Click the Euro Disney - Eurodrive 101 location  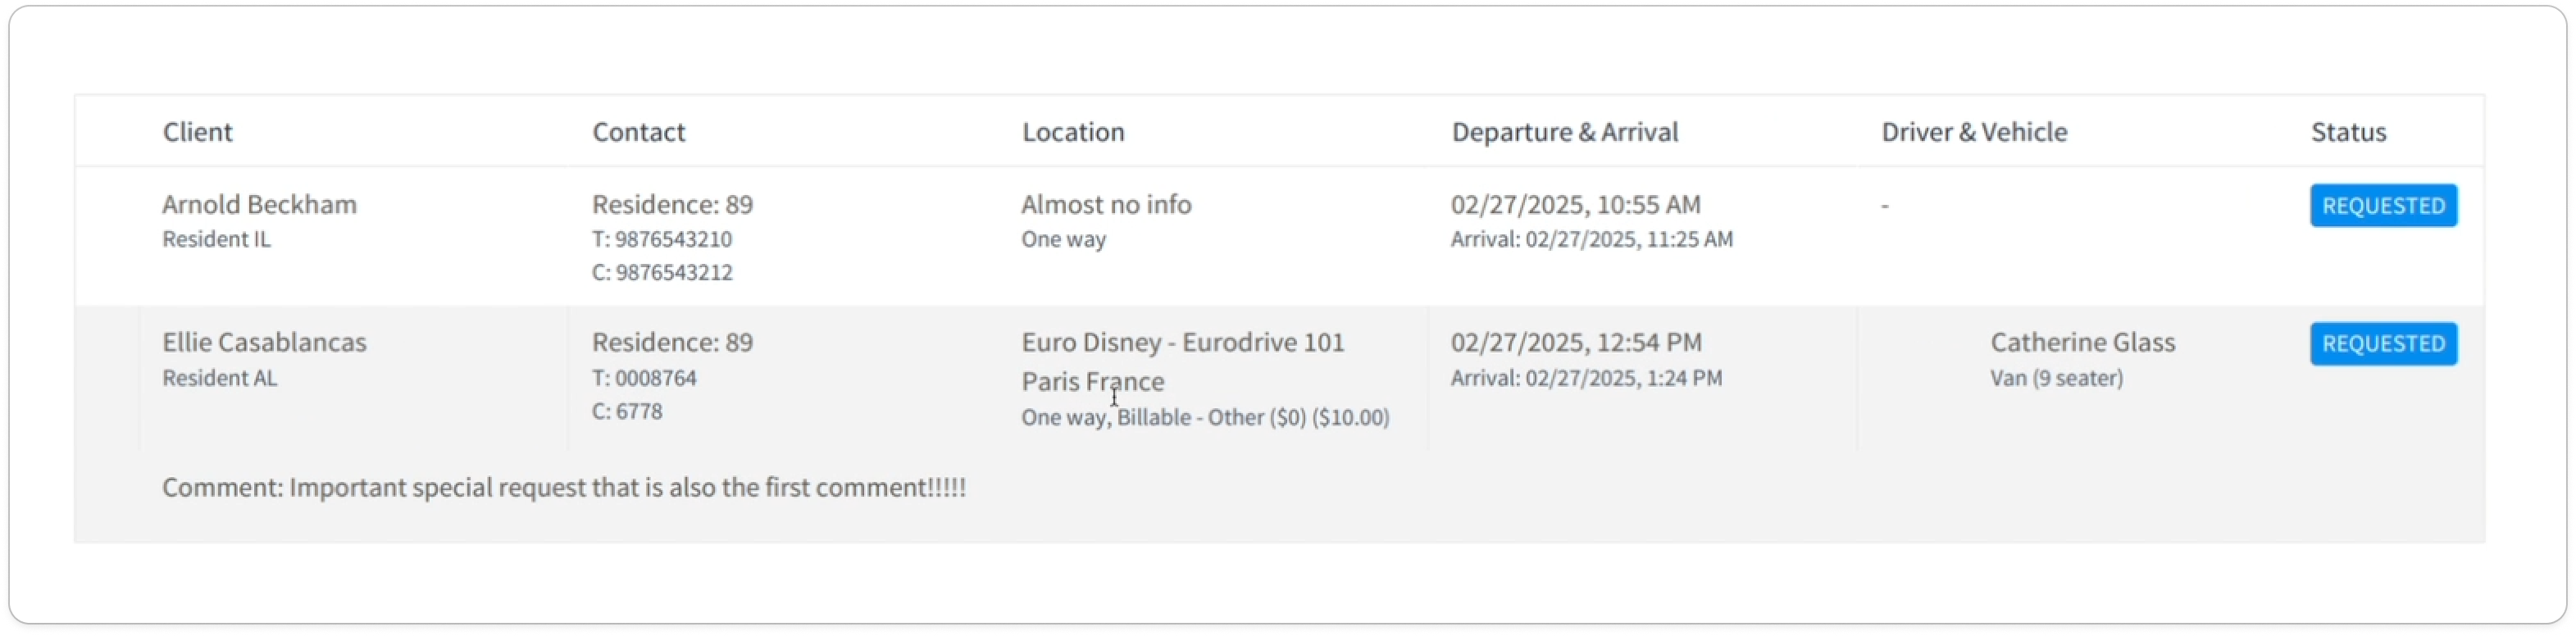pyautogui.click(x=1182, y=342)
